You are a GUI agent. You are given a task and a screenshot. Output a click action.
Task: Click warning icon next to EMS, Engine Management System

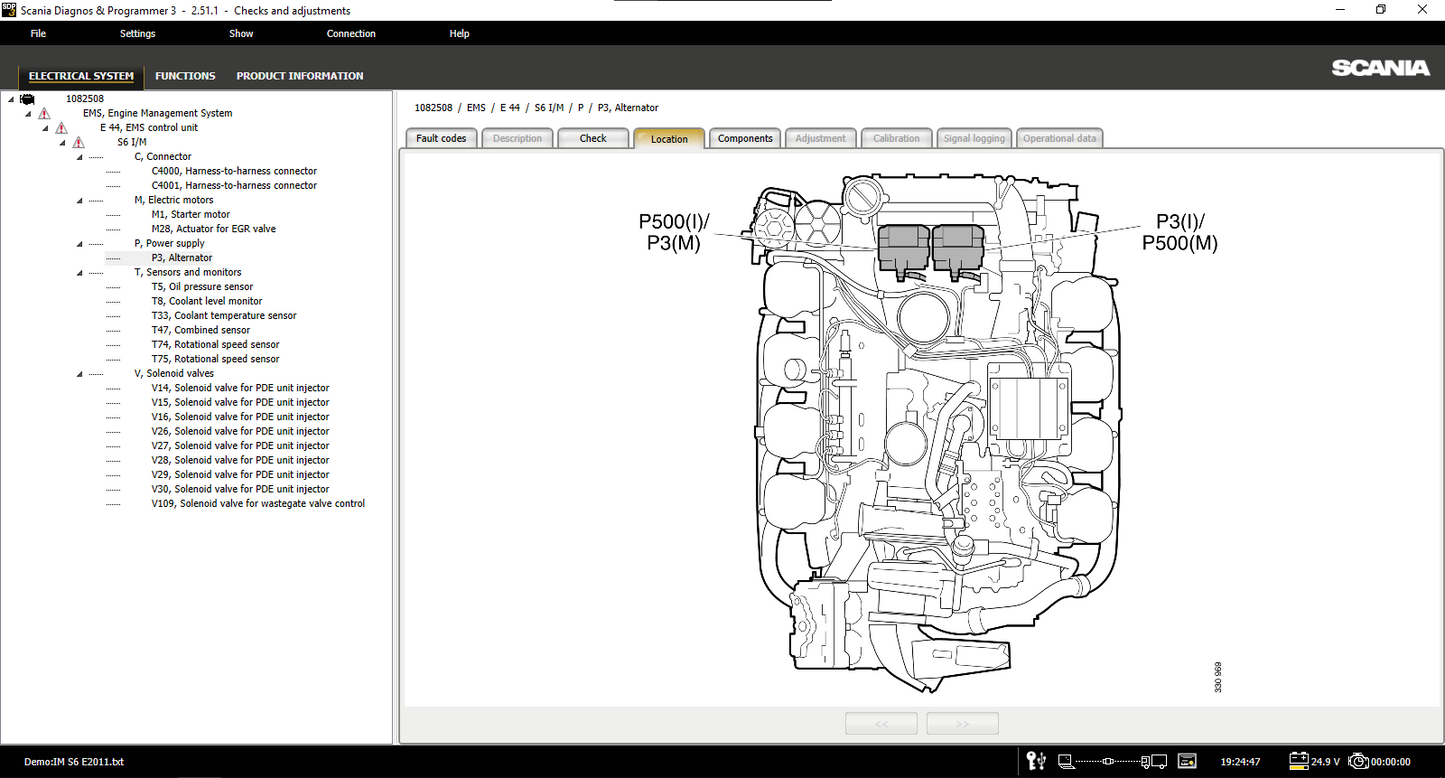[44, 114]
